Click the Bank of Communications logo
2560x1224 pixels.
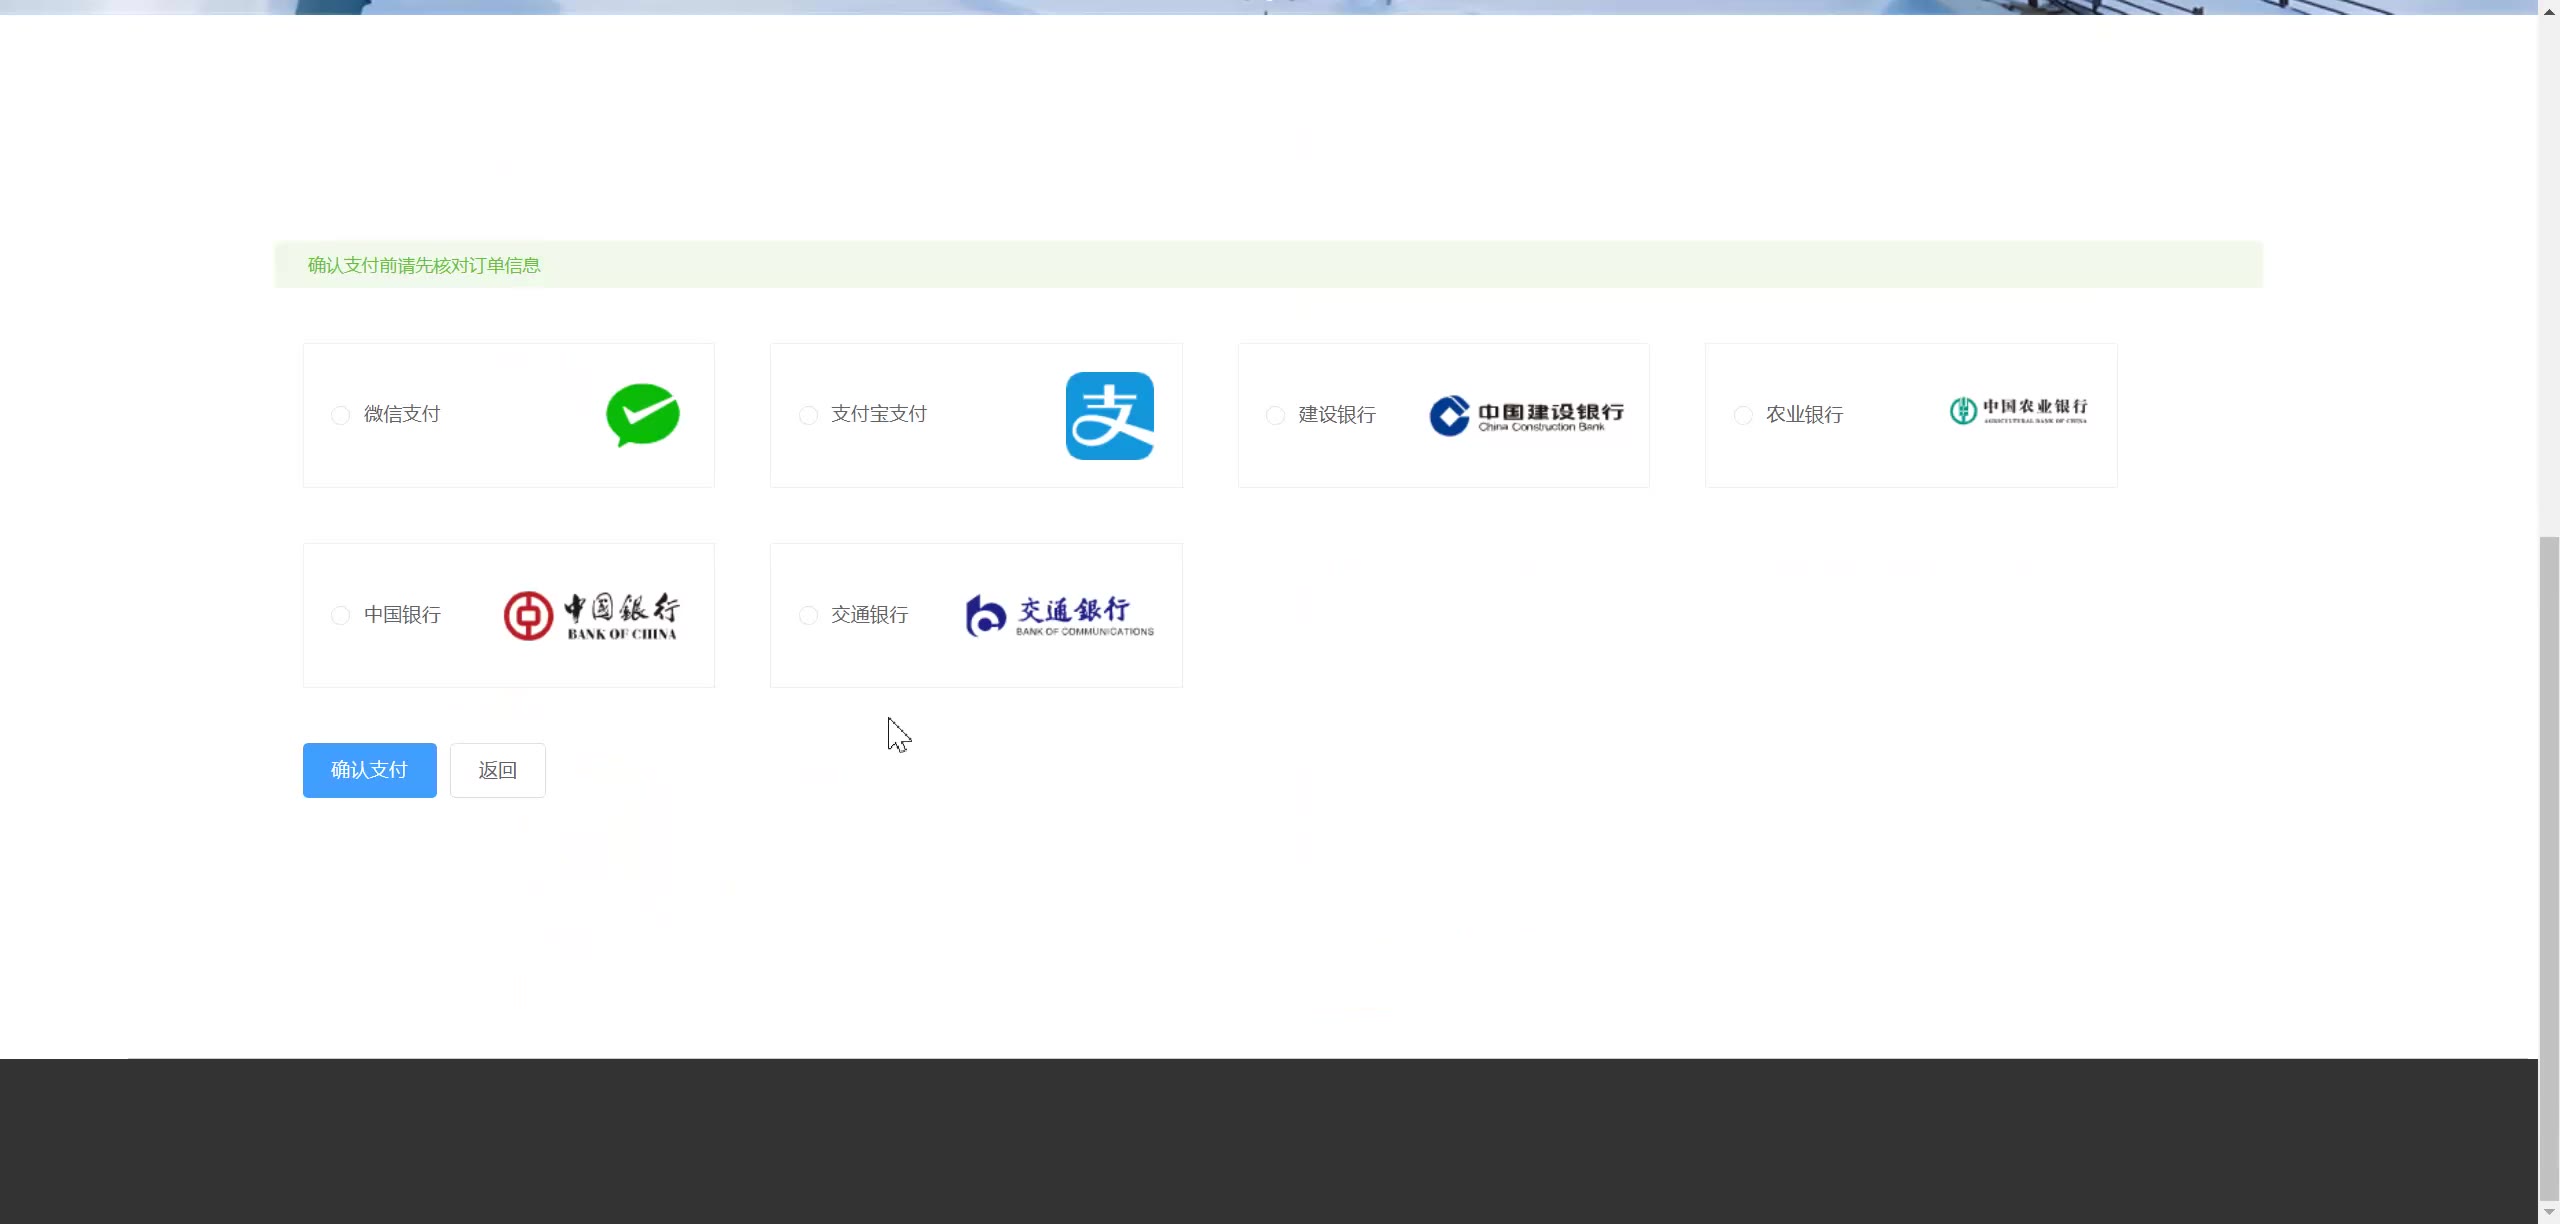point(1059,616)
